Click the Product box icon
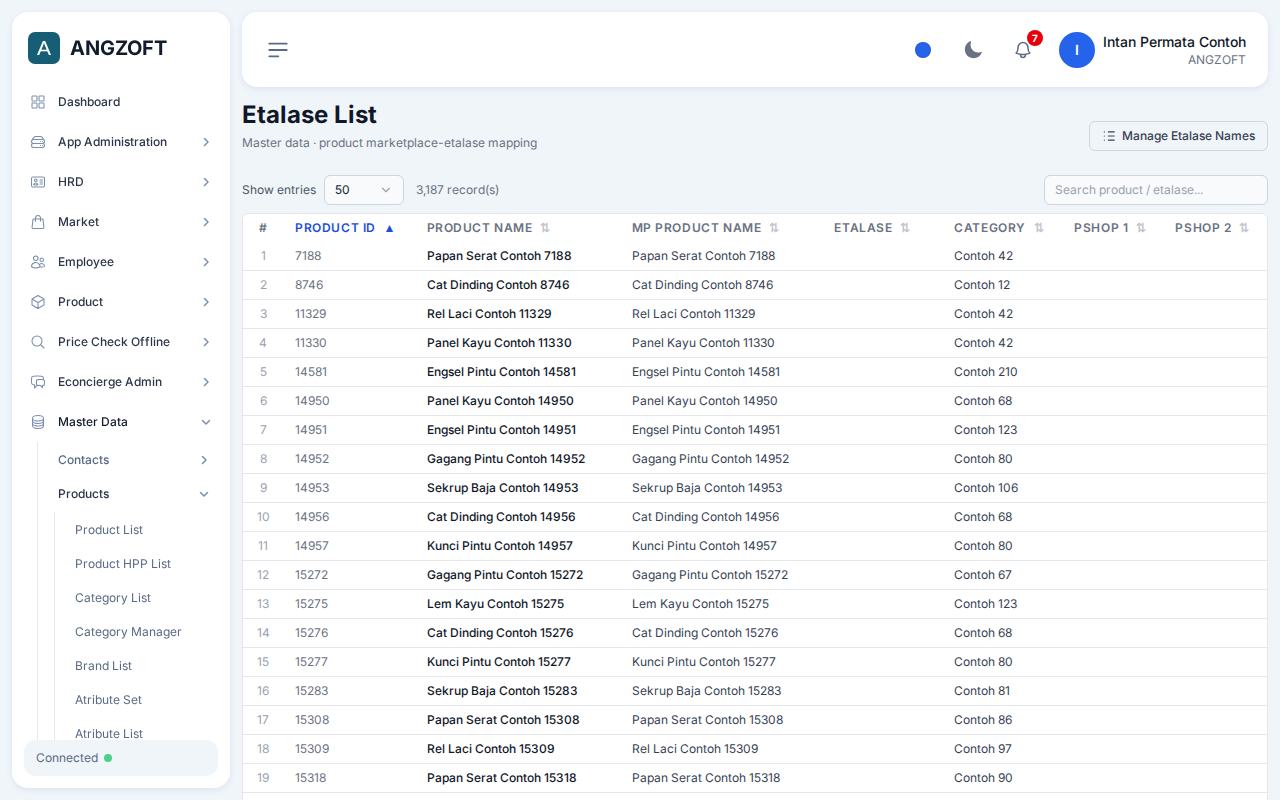1280x800 pixels. coord(38,302)
